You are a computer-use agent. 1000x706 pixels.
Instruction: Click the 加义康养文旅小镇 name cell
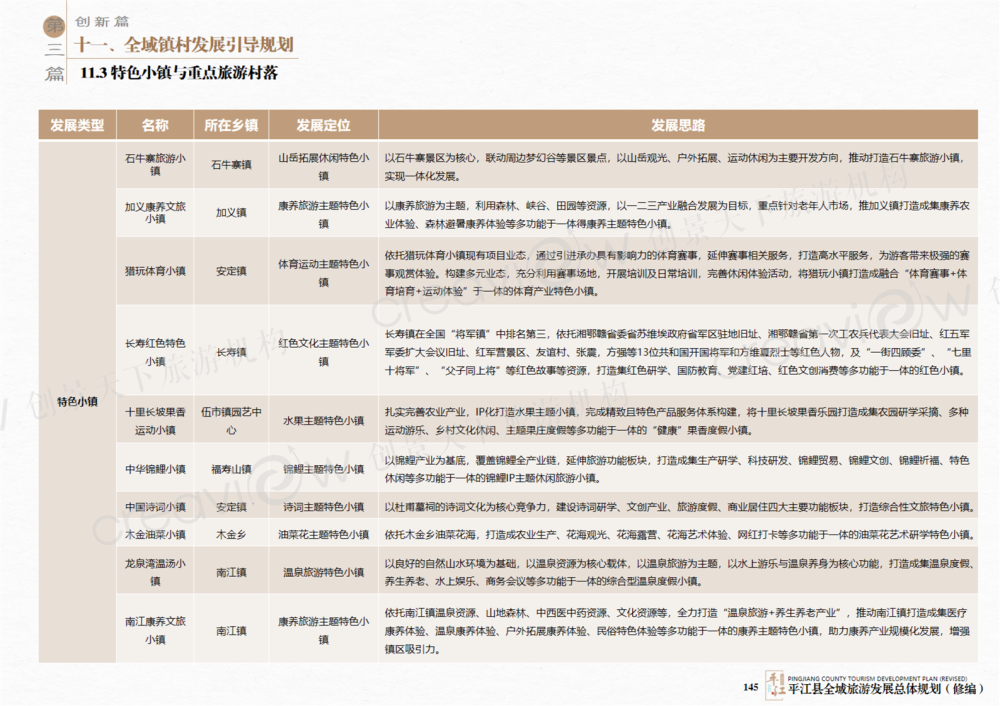[x=155, y=212]
